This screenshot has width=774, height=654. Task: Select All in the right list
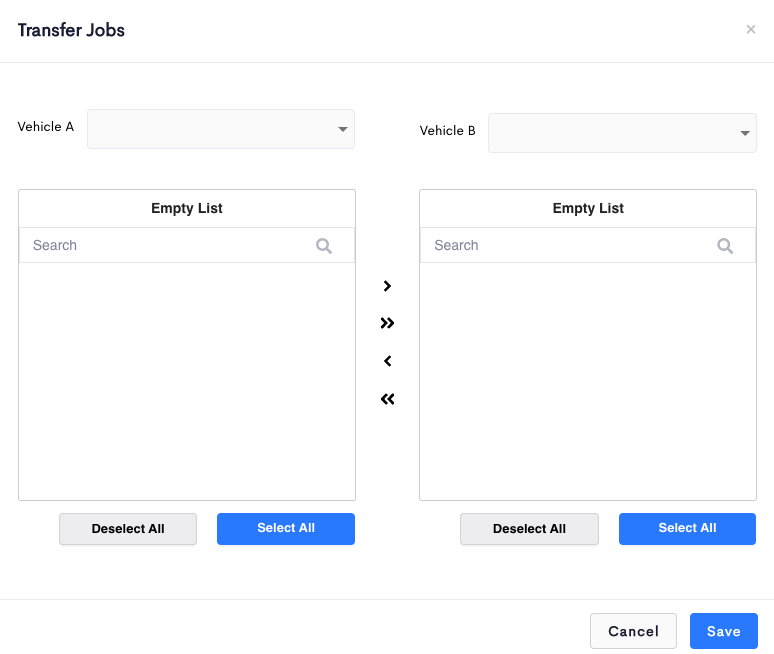click(687, 529)
